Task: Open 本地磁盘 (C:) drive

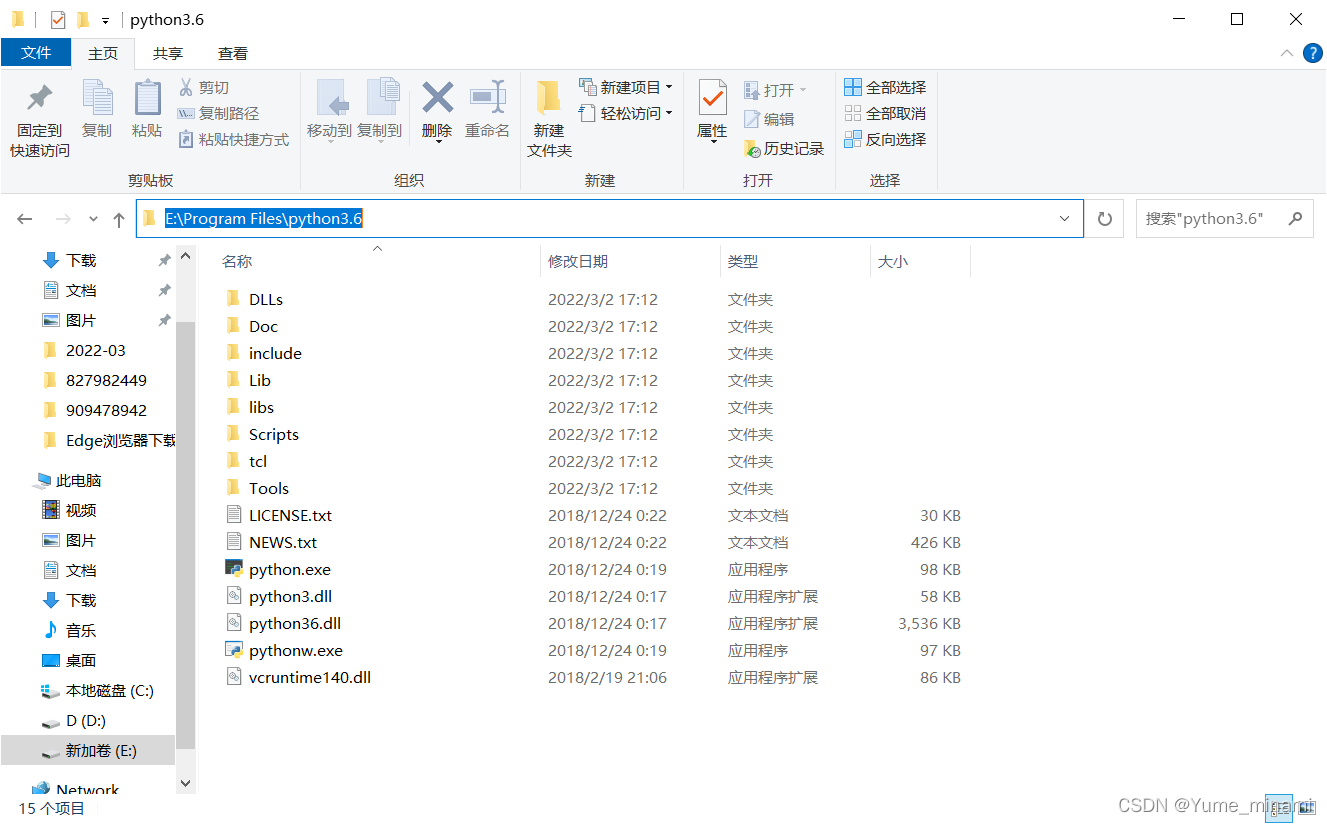Action: click(x=110, y=690)
